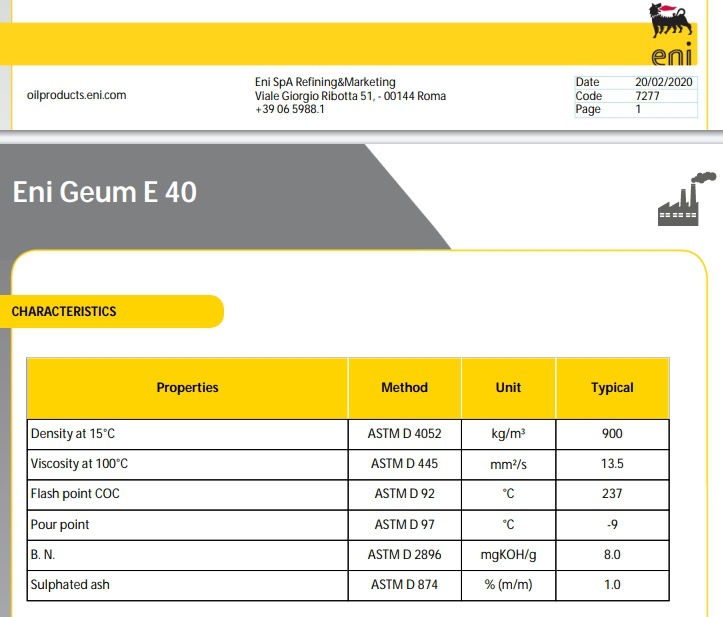Viewport: 723px width, 617px height.
Task: Select the Viale Giorgio Ribotta address line
Action: (x=350, y=96)
